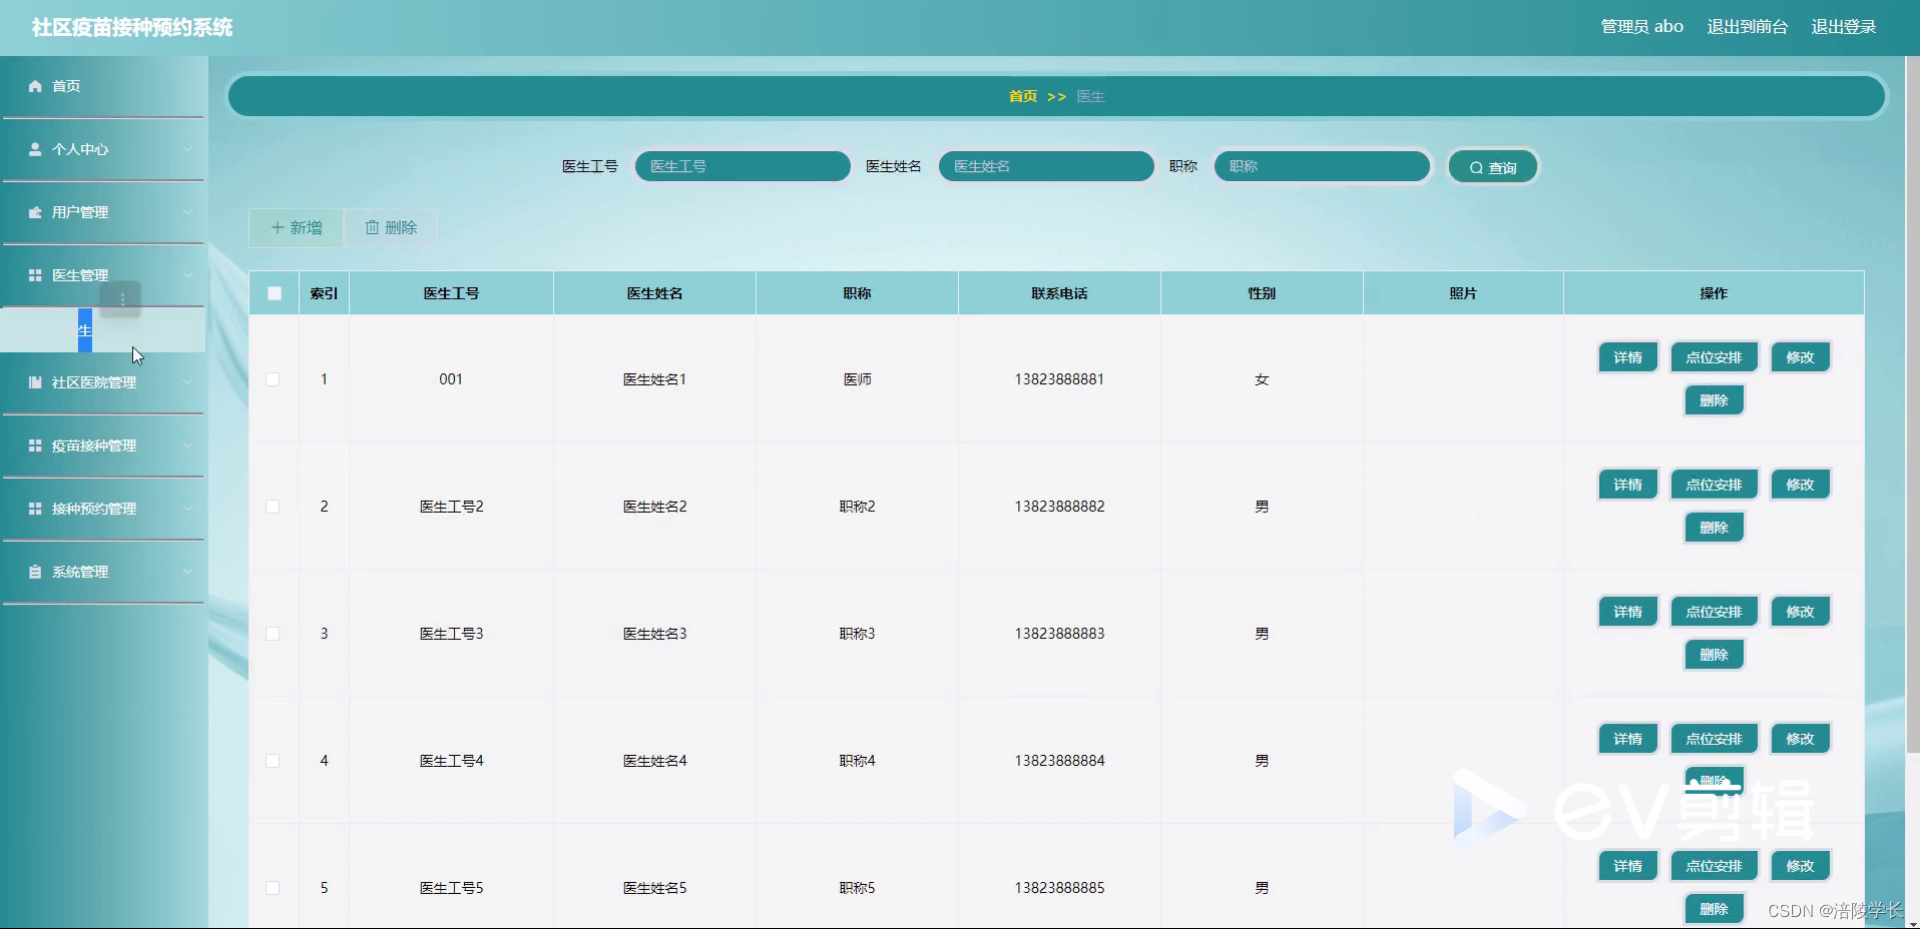Select 退出登录 in the top bar
The height and width of the screenshot is (929, 1920).
[x=1845, y=26]
